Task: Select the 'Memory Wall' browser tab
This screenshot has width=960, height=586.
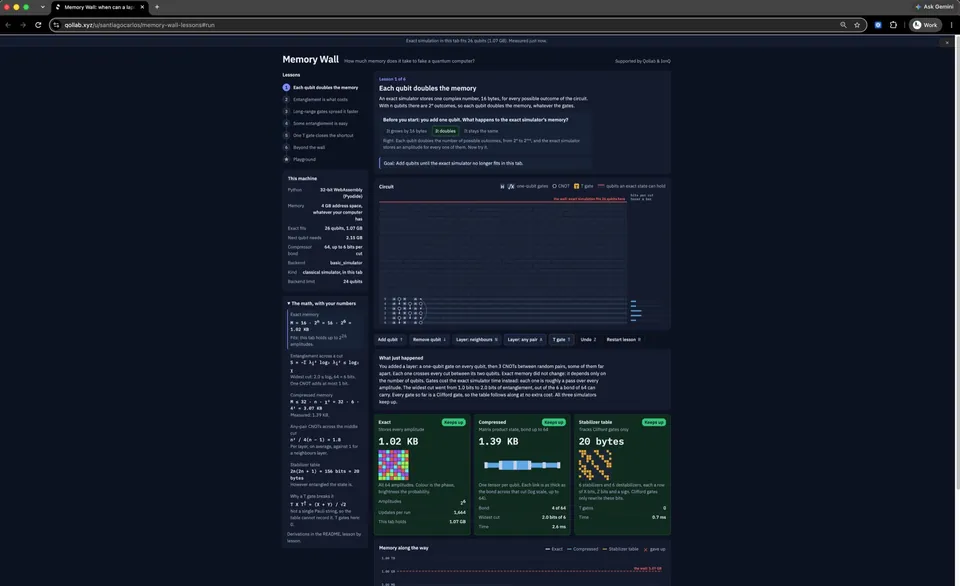Action: coord(100,7)
